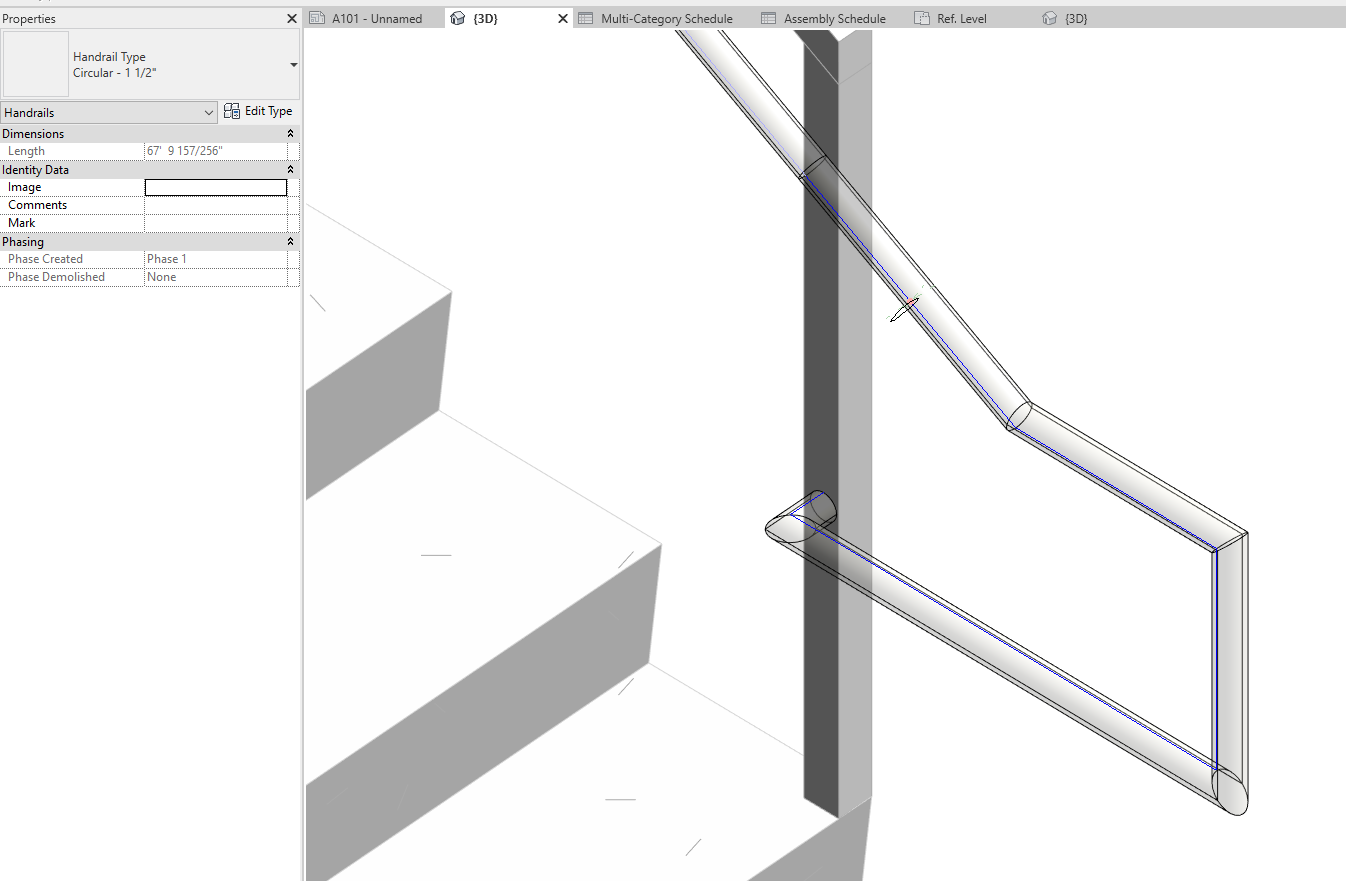Click the handrail type preview thumbnail in Properties

[35, 64]
